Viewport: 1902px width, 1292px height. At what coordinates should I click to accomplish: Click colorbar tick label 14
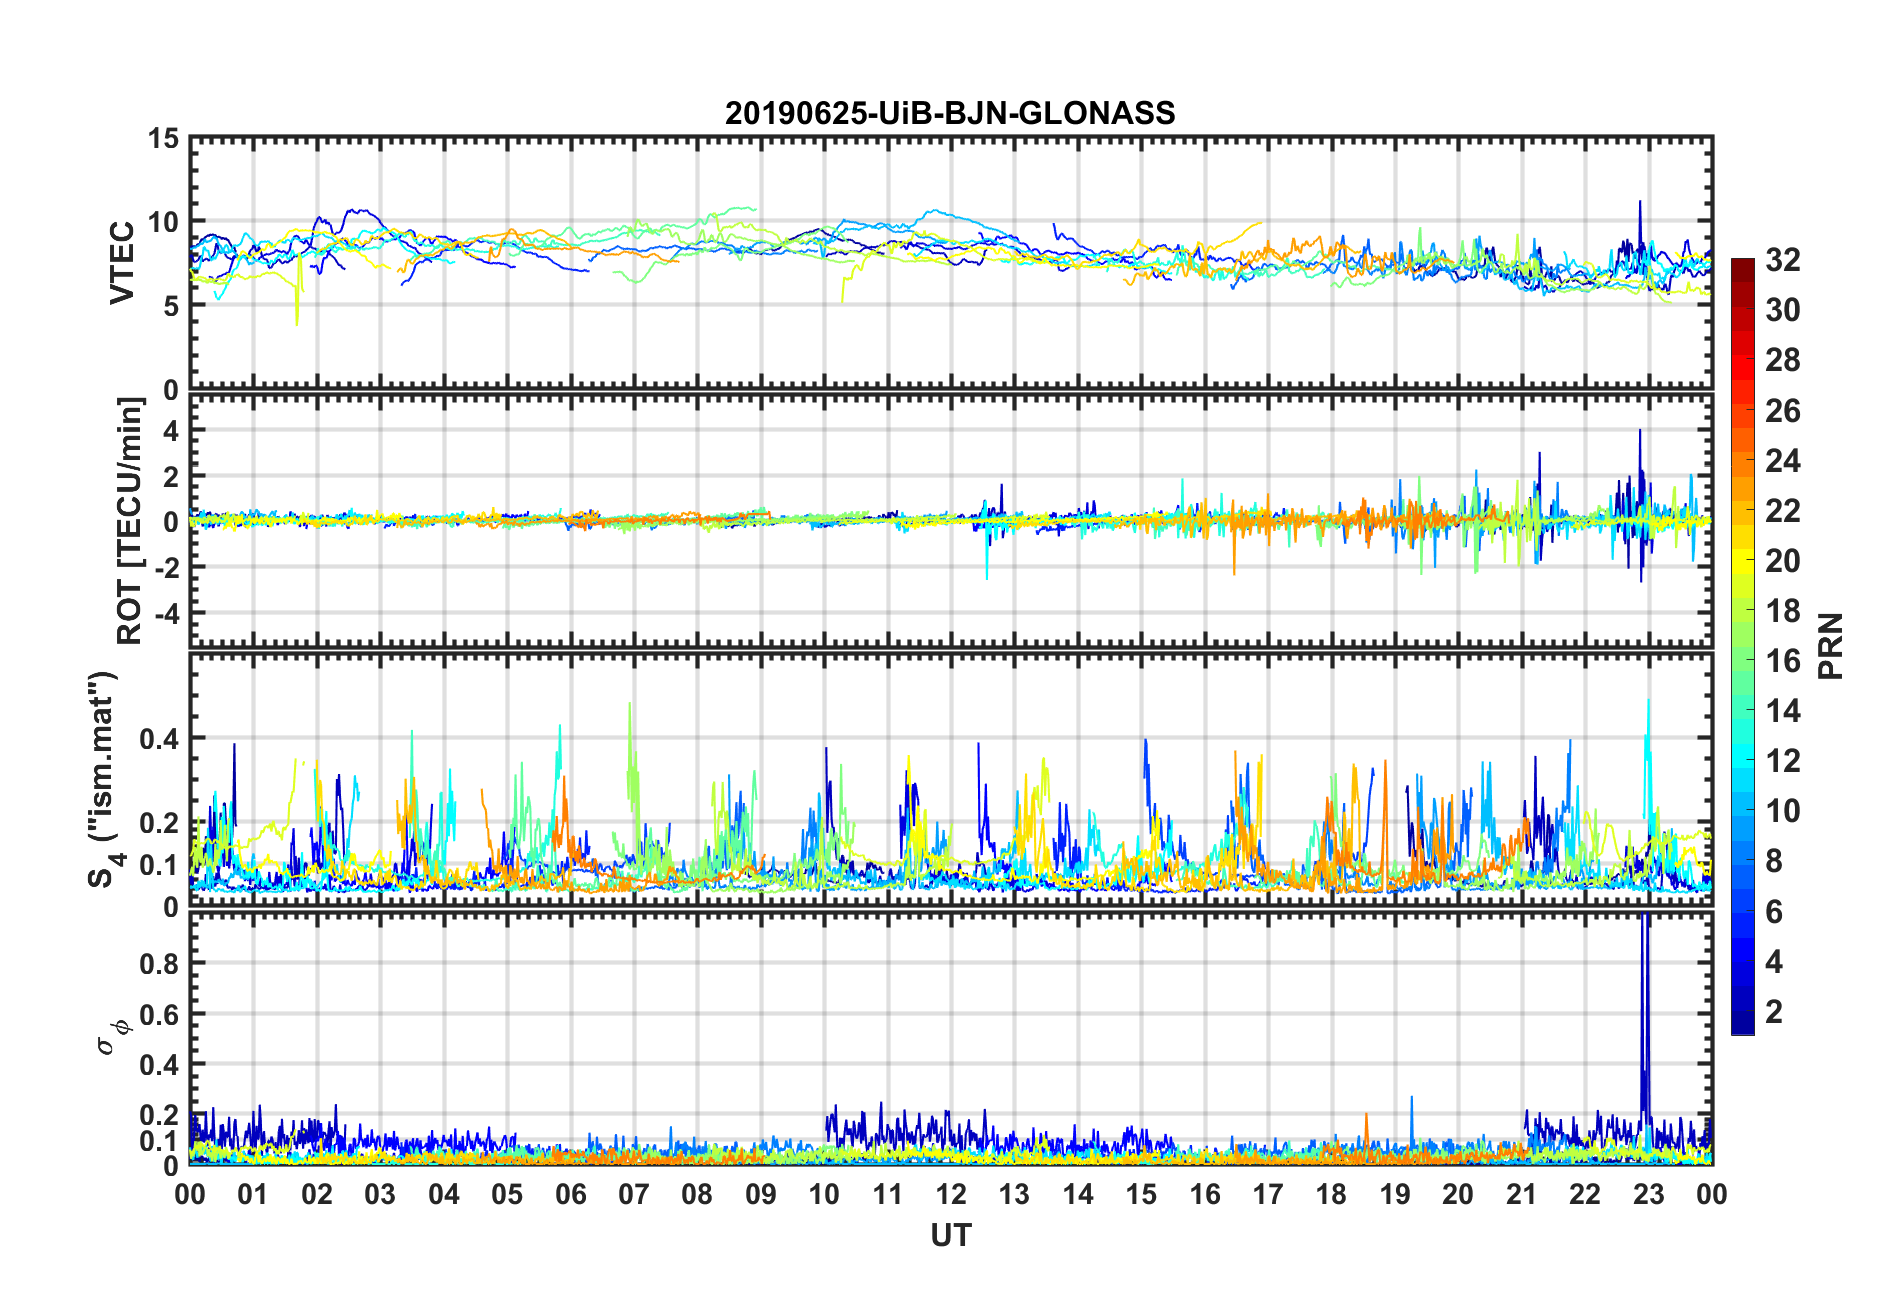click(x=1783, y=711)
